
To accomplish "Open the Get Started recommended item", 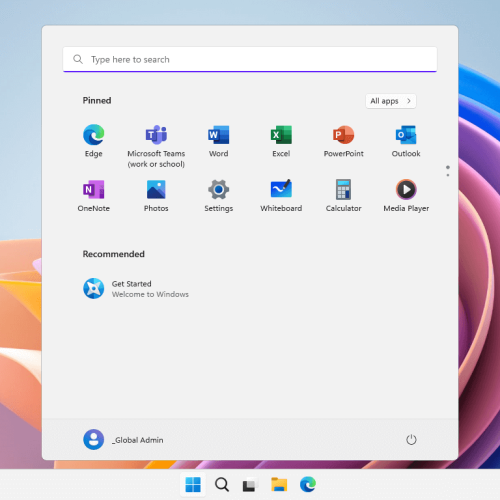I will point(136,289).
